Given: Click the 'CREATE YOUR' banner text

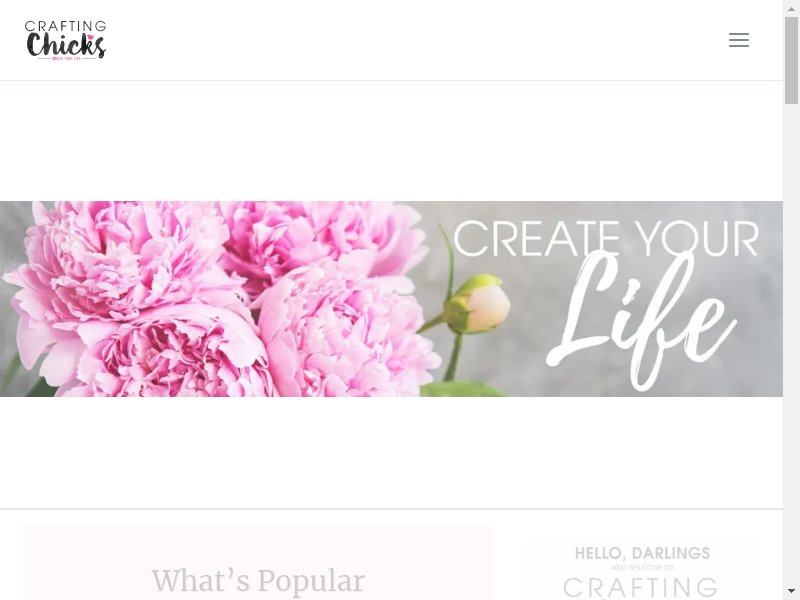Looking at the screenshot, I should [606, 239].
